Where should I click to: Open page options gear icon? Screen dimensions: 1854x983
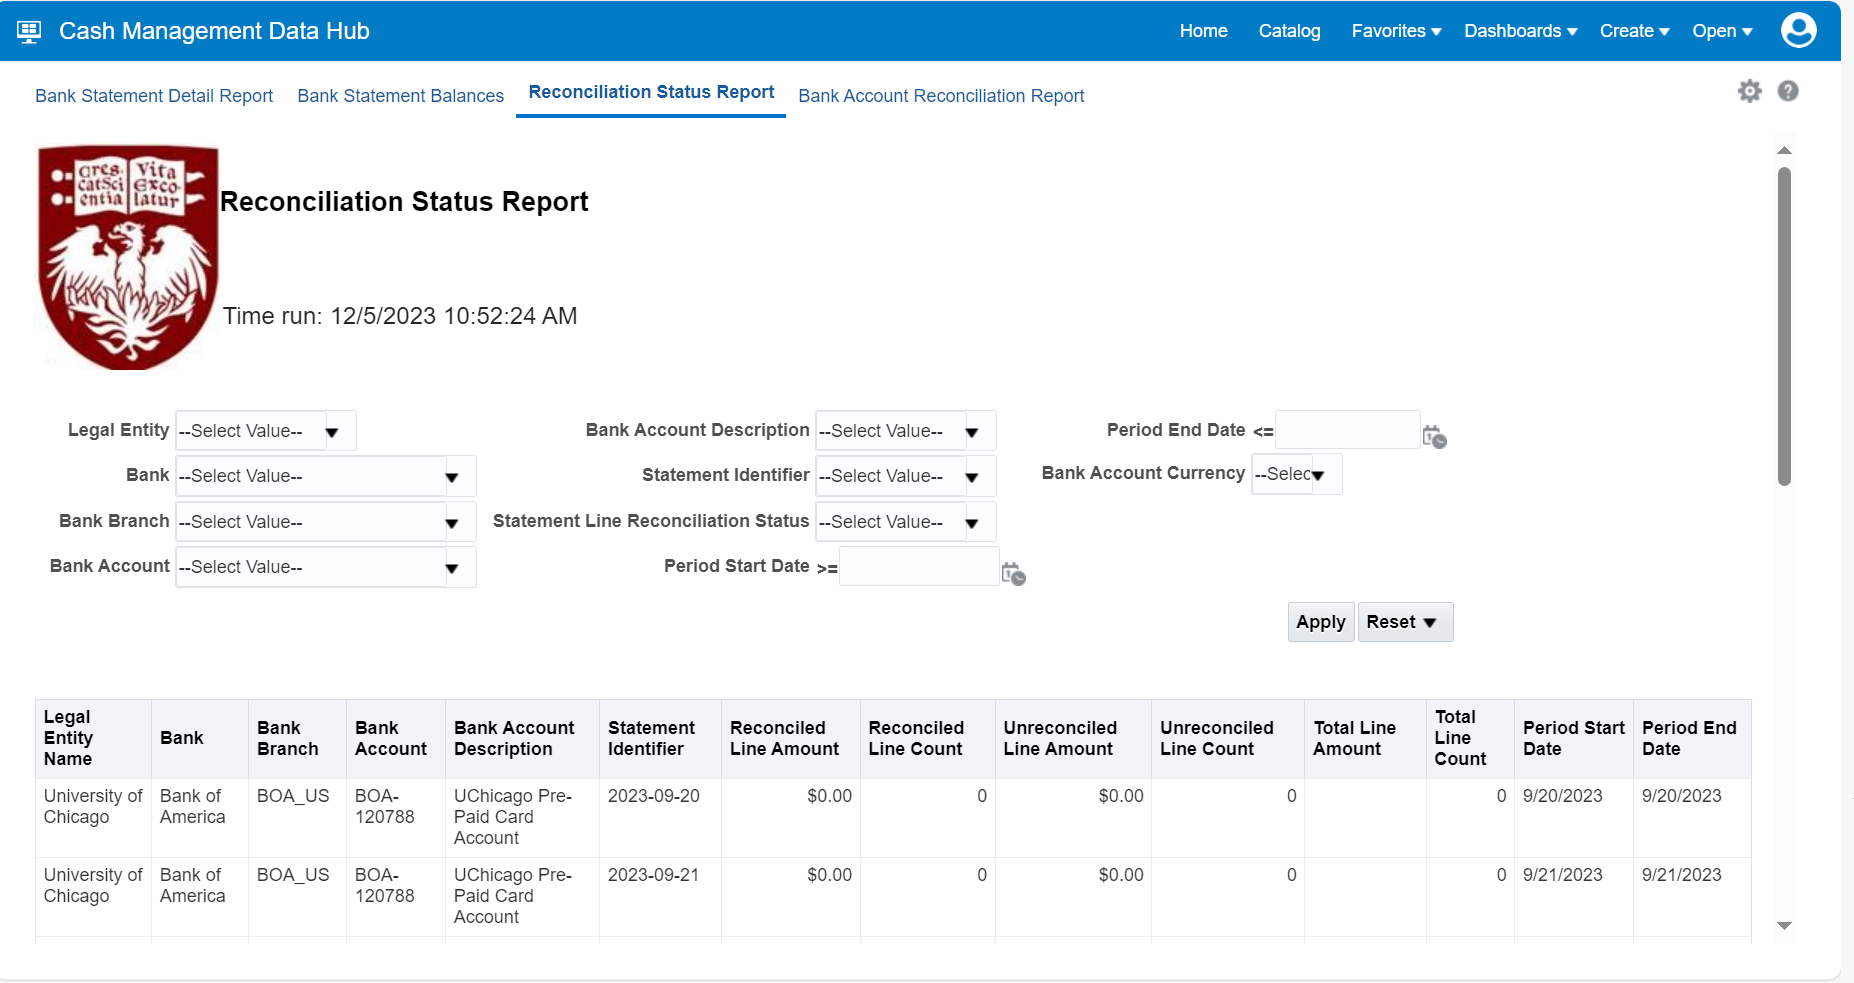click(1749, 91)
